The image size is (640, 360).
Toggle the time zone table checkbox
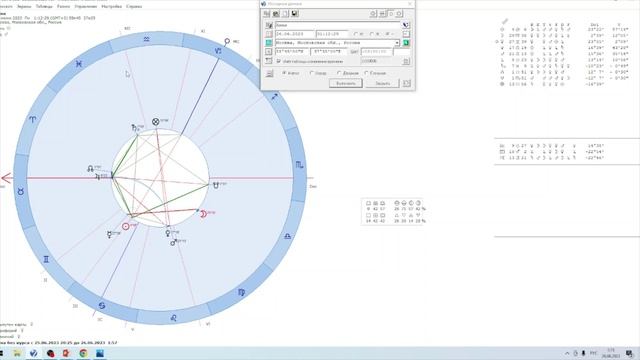279,61
